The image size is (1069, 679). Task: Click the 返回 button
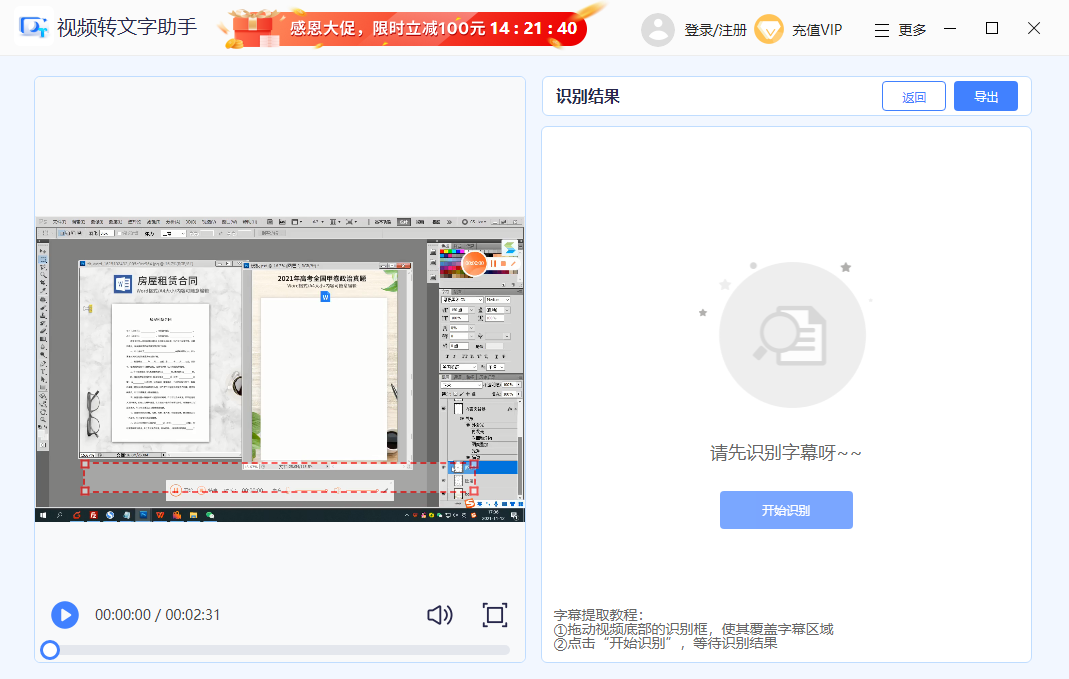click(x=913, y=95)
